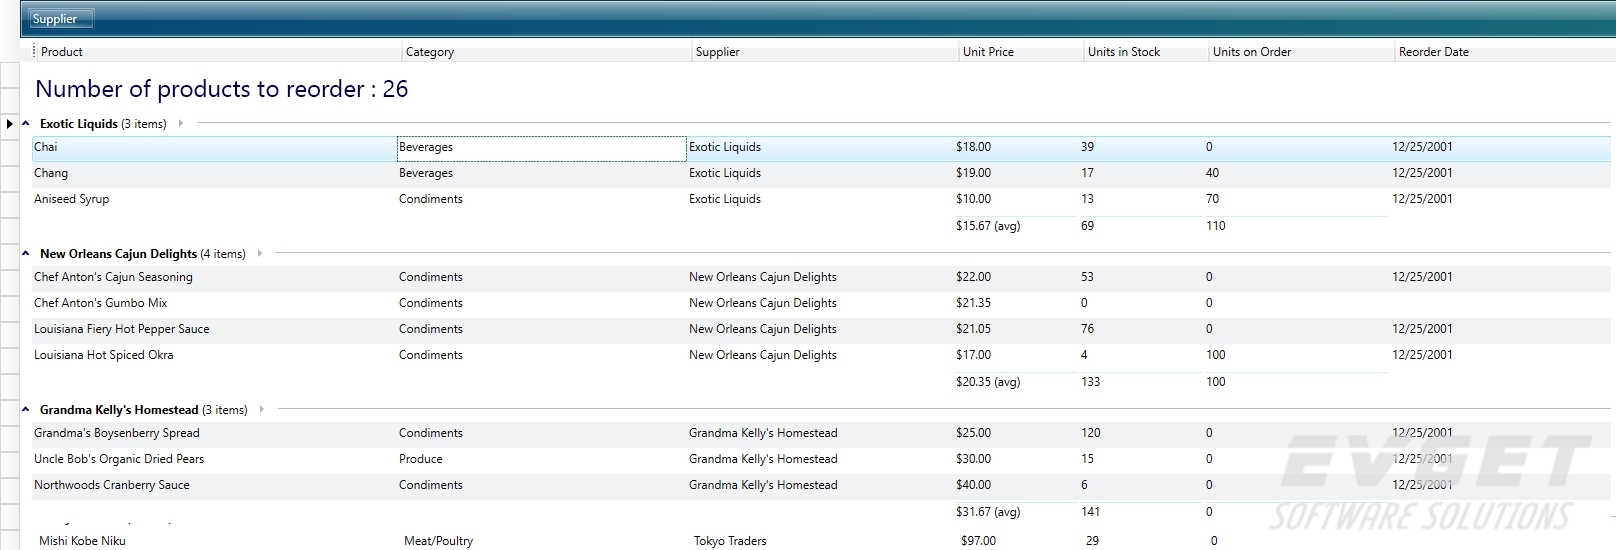Select Grandma's Boysenberry Spread row
The height and width of the screenshot is (550, 1616).
pyautogui.click(x=822, y=433)
